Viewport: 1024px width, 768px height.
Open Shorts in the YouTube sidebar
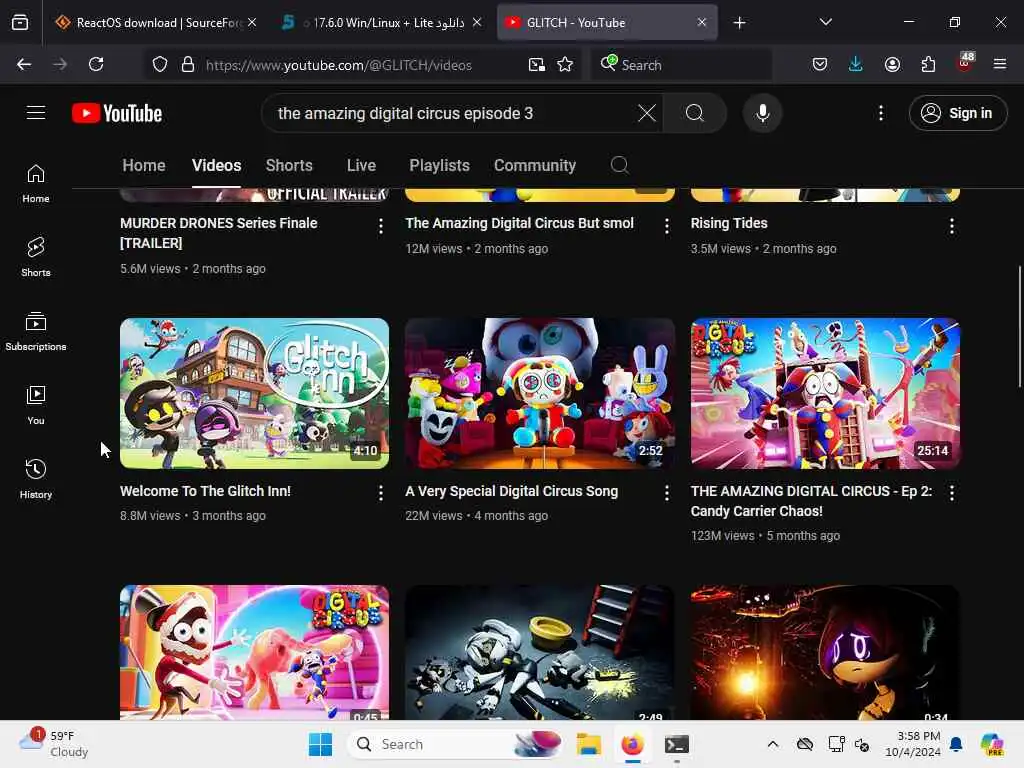pos(36,257)
